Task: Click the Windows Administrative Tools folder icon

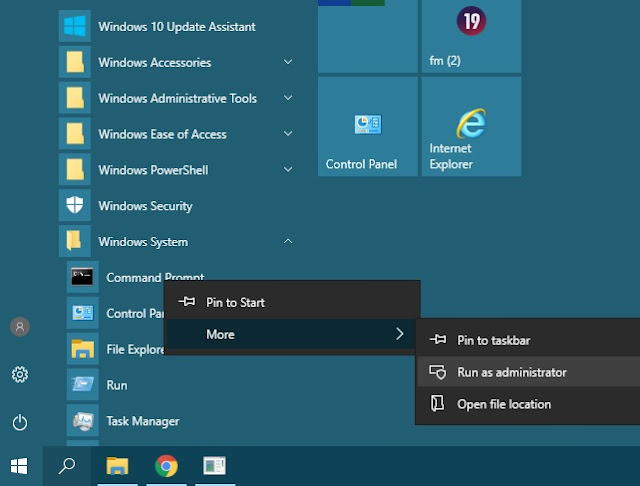Action: point(75,98)
